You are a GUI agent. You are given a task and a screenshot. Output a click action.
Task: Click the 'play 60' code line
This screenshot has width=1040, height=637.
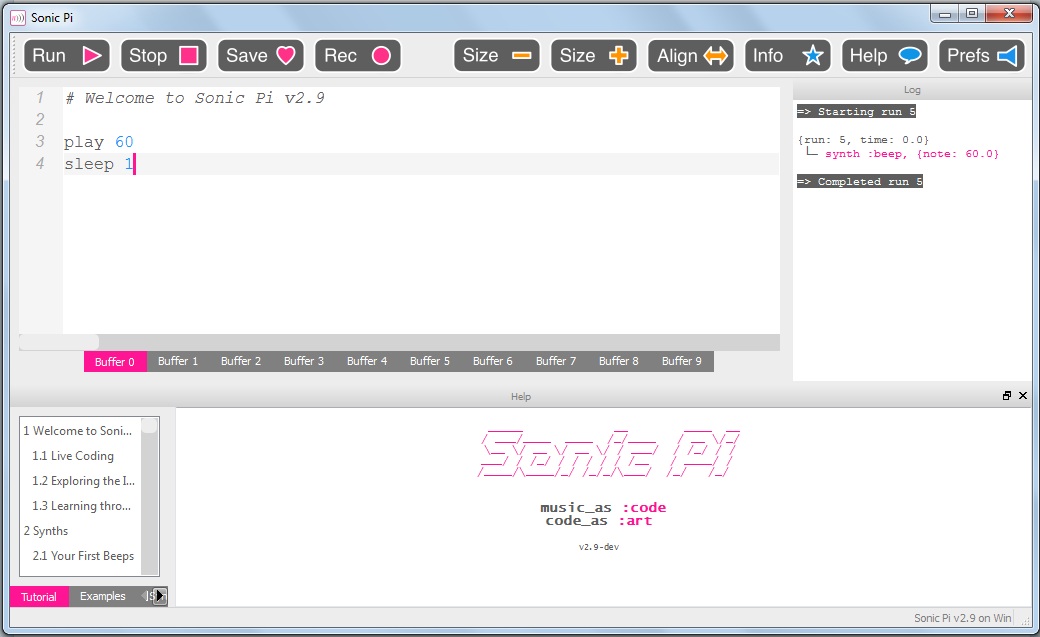(99, 142)
